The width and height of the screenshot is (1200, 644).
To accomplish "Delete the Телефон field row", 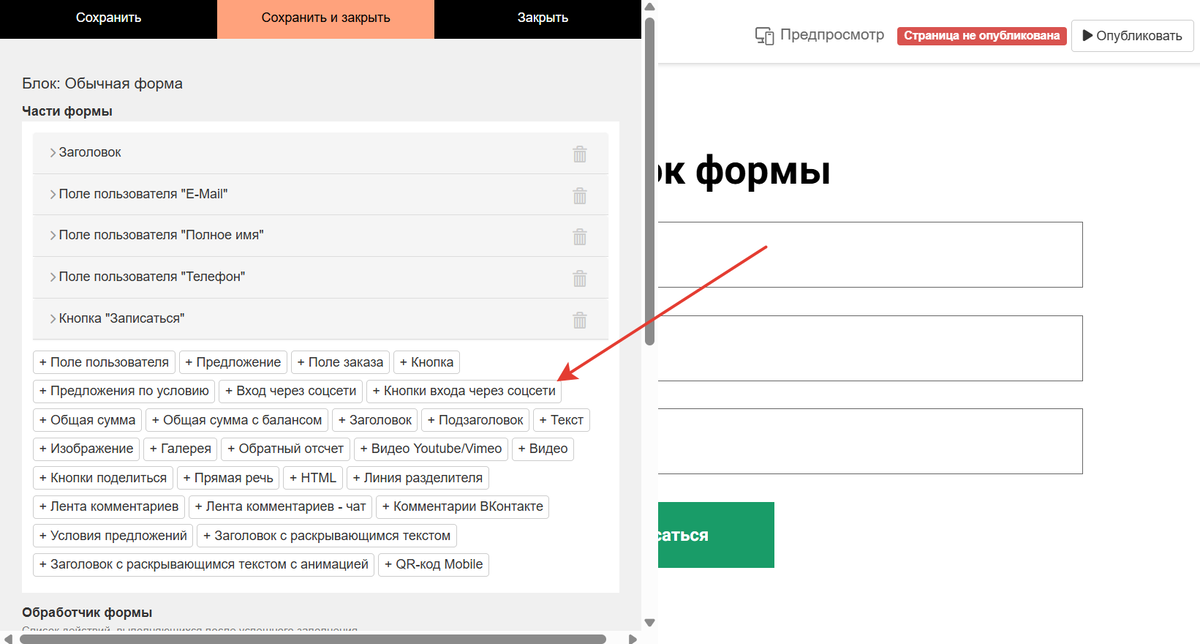I will (x=579, y=278).
